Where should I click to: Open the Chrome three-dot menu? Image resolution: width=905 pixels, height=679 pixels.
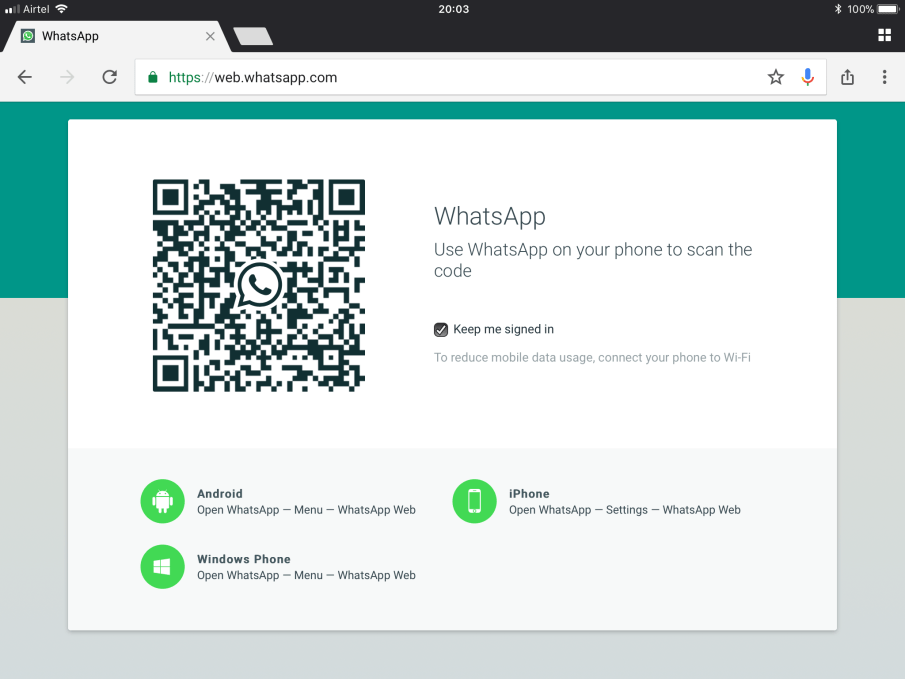884,77
